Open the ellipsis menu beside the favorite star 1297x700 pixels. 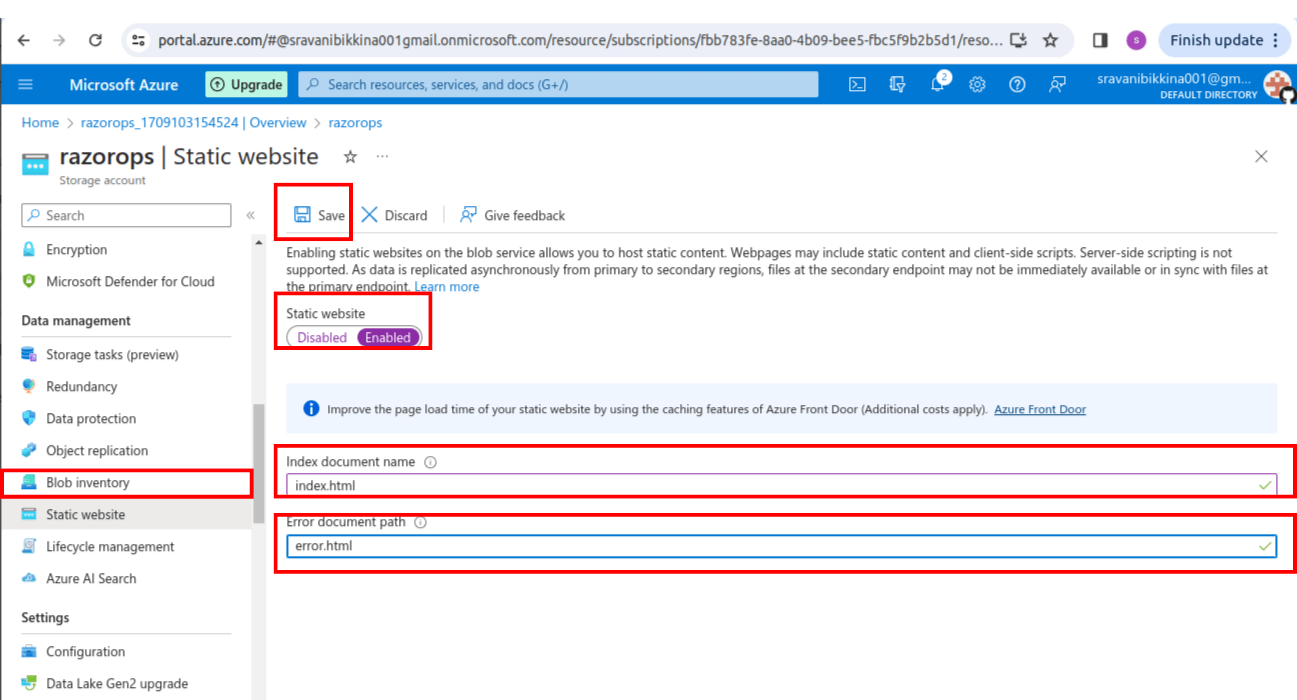pos(380,156)
